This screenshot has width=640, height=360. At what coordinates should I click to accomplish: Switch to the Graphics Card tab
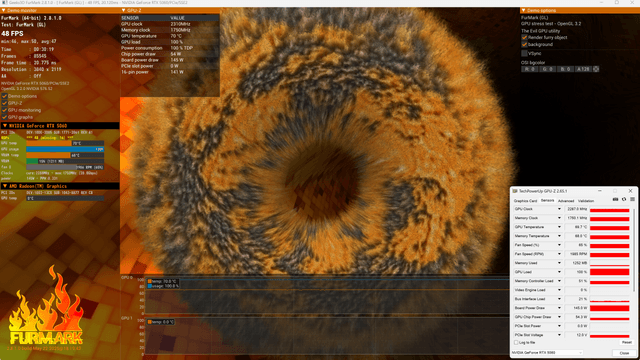coord(525,201)
